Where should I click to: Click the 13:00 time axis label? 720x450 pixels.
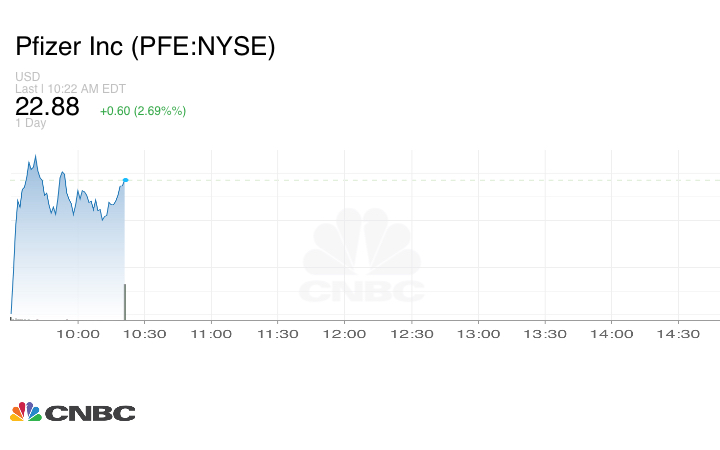[478, 335]
